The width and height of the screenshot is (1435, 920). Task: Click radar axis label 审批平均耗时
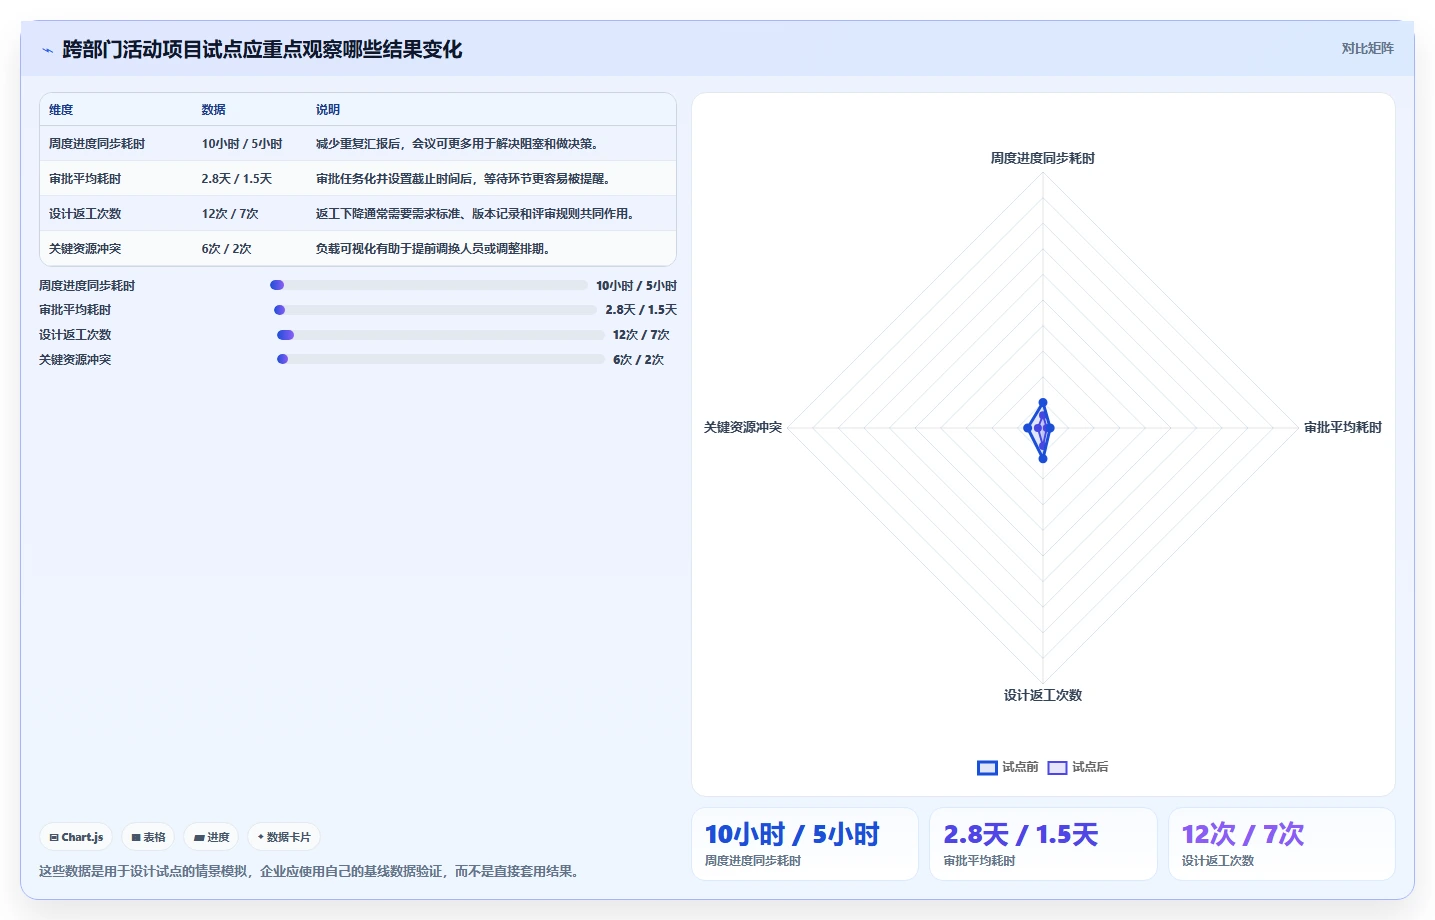(x=1343, y=427)
